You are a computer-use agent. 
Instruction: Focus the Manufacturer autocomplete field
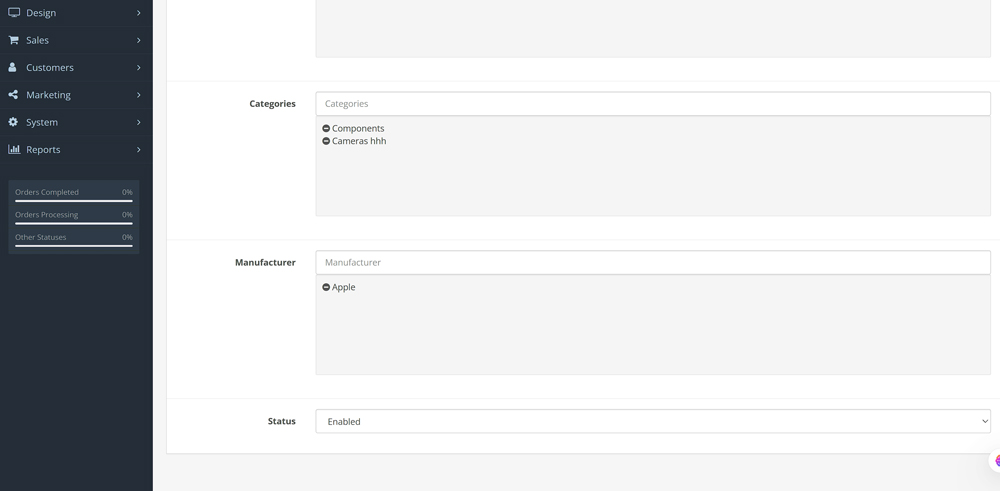pyautogui.click(x=652, y=263)
